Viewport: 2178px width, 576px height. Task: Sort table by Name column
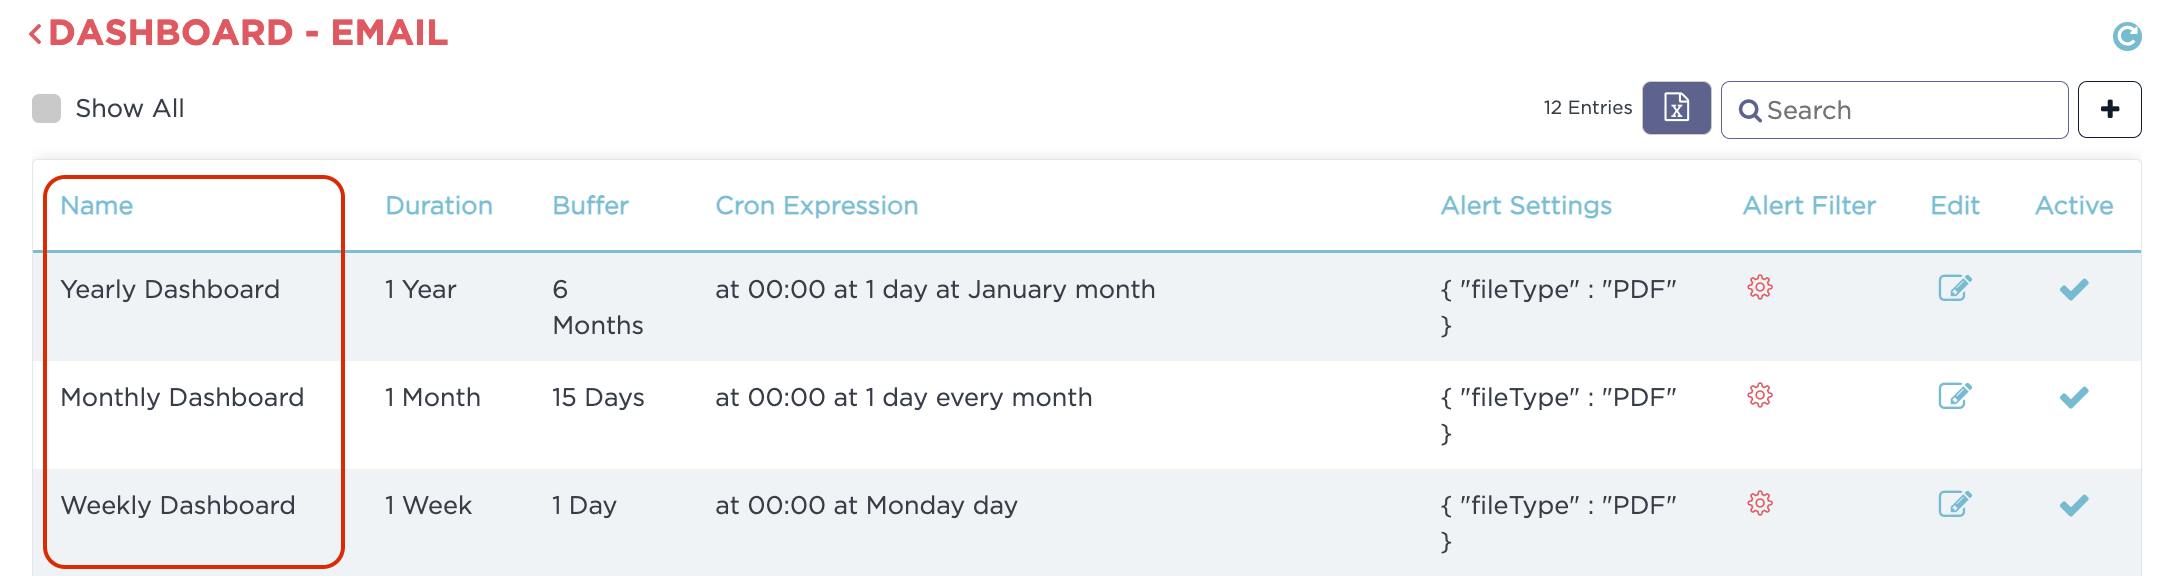click(97, 205)
